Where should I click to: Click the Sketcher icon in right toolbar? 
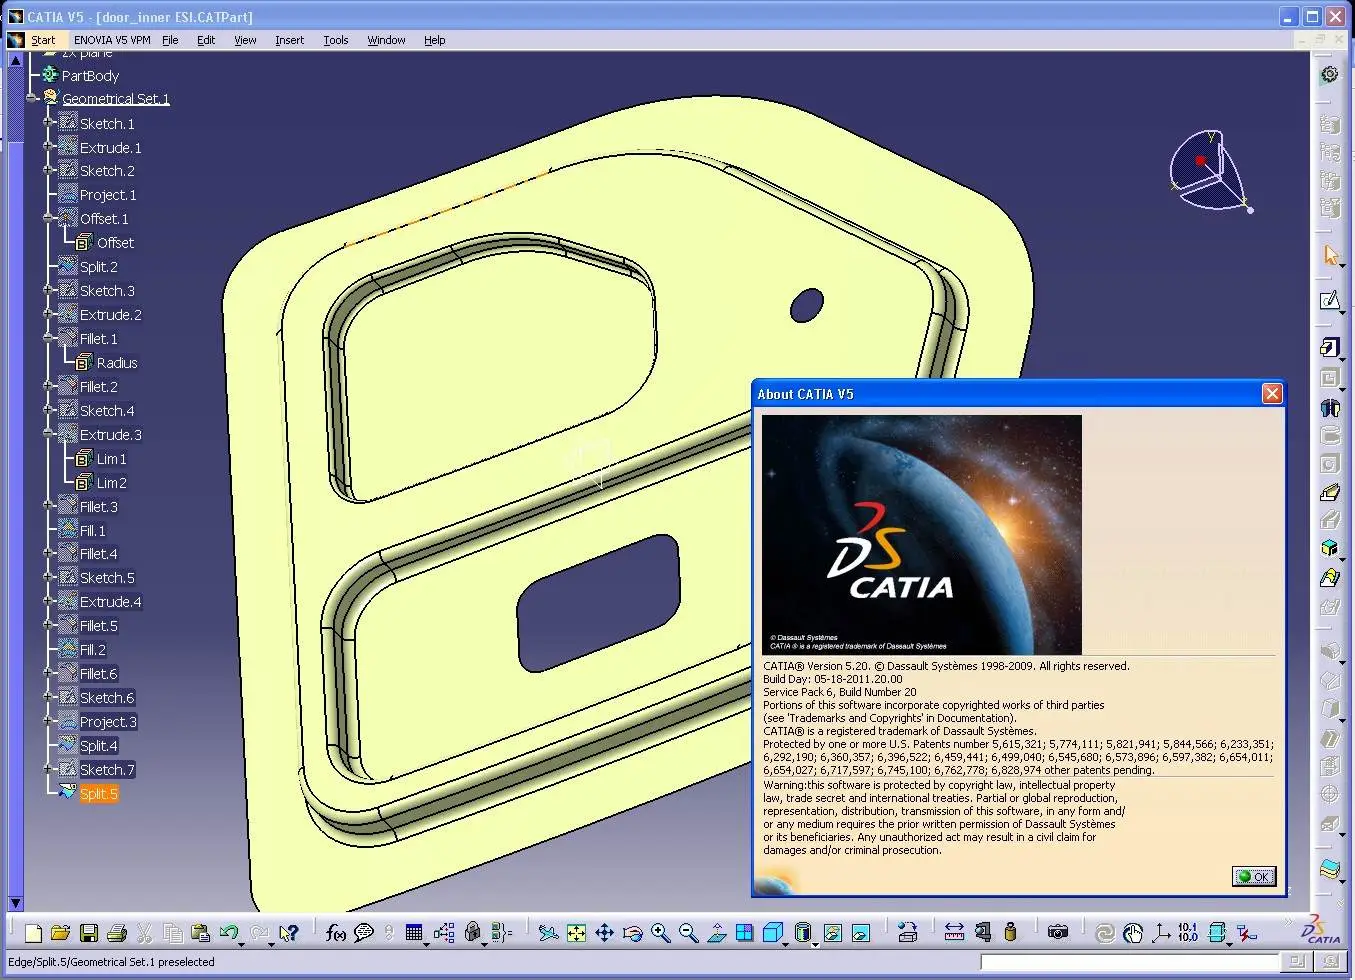[x=1329, y=300]
